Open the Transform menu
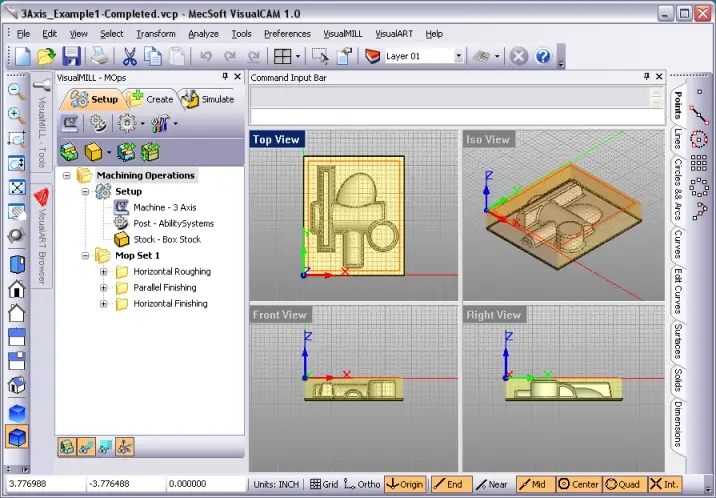 coord(156,34)
